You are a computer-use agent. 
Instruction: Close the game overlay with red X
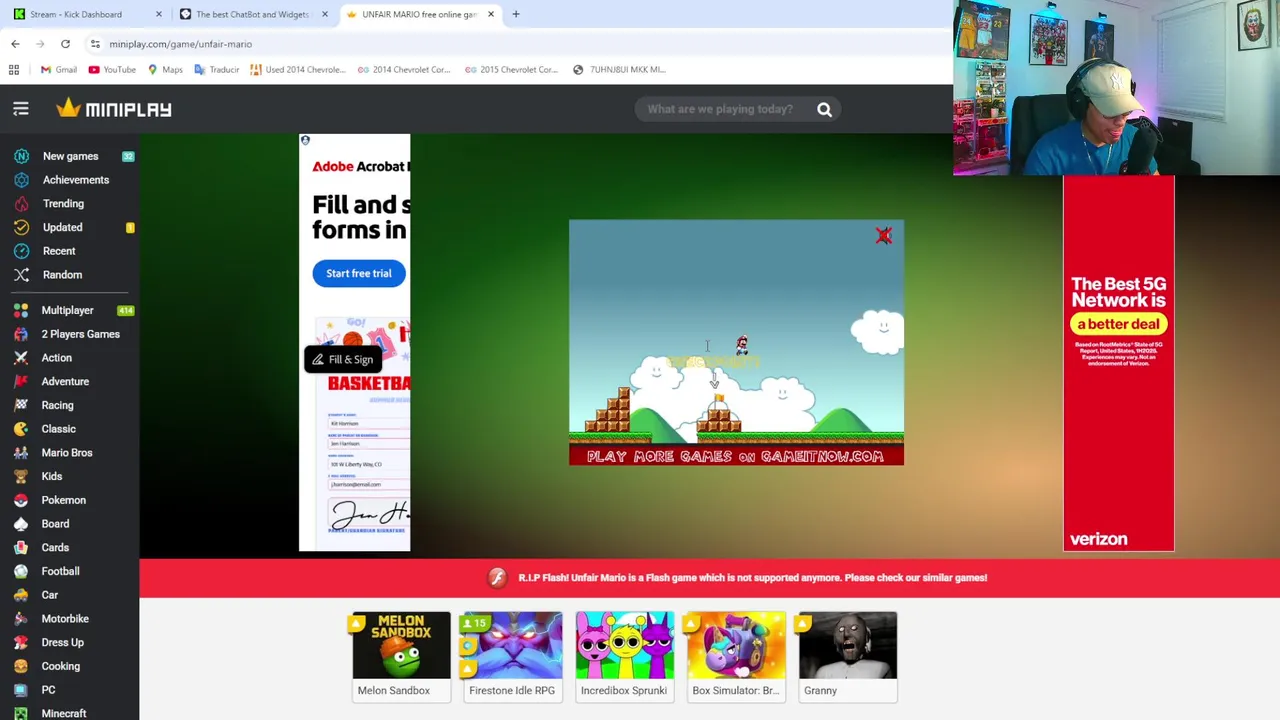pos(884,236)
